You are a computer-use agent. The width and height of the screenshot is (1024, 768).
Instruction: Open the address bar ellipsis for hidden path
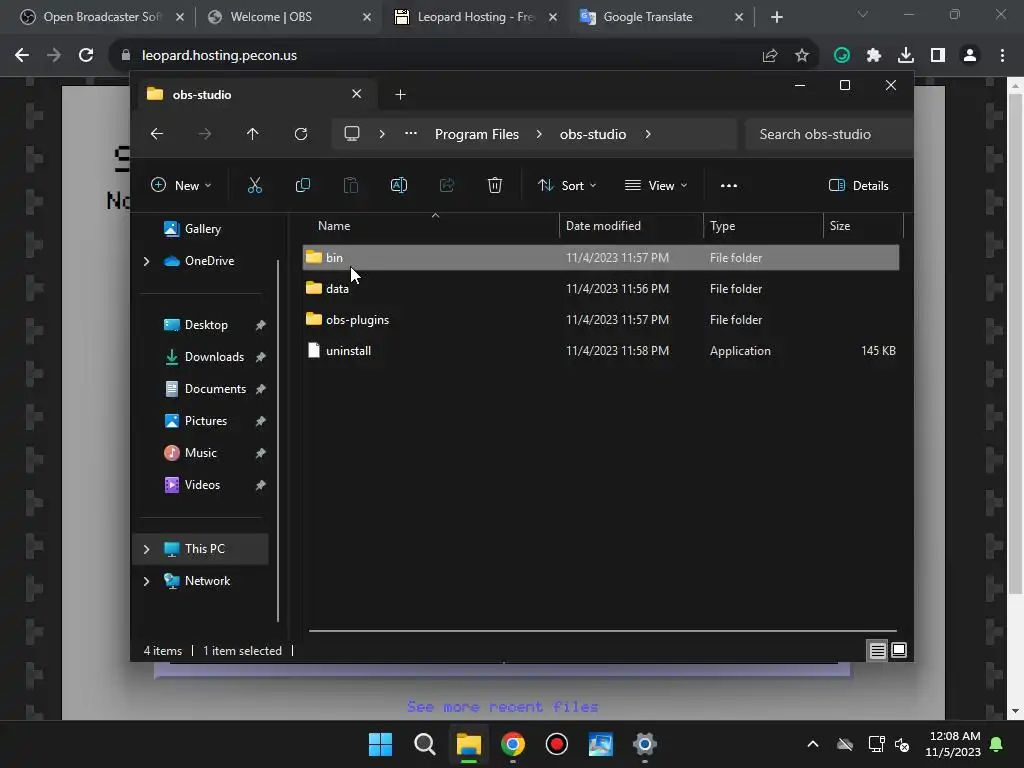[411, 133]
